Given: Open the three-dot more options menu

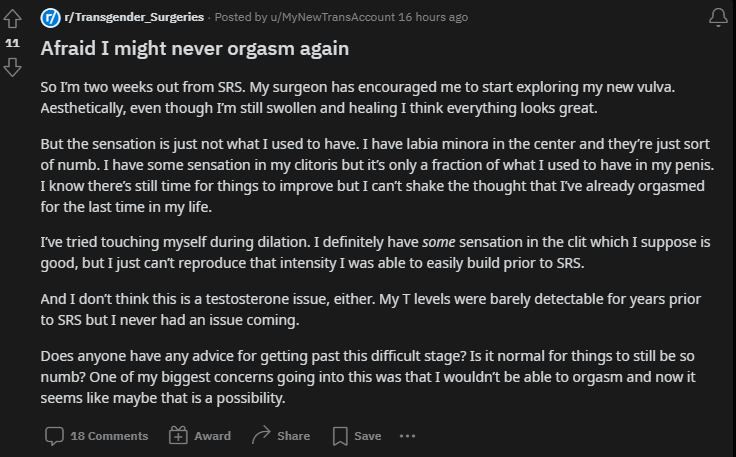Looking at the screenshot, I should point(407,436).
